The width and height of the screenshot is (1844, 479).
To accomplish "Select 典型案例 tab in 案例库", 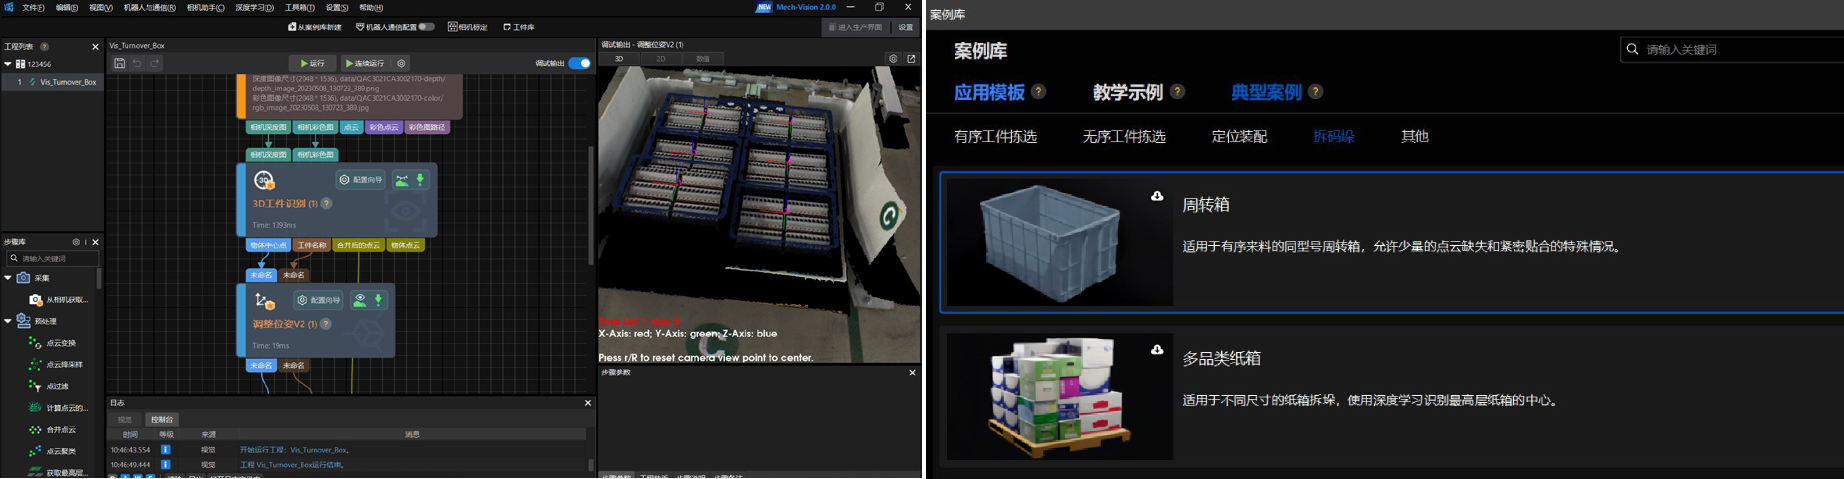I will click(x=1266, y=92).
